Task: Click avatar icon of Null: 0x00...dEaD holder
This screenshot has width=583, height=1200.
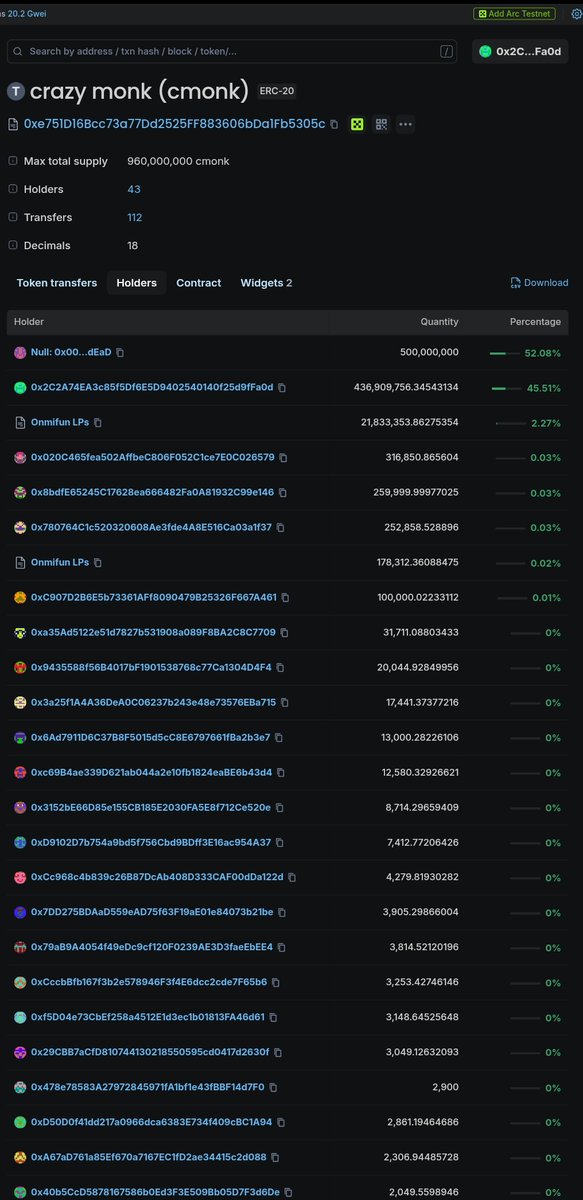Action: 20,353
